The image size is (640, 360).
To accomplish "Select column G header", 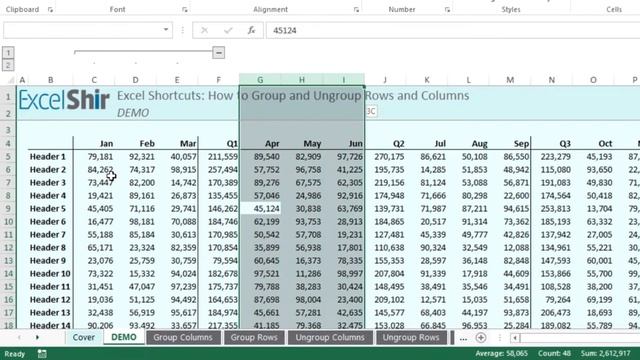I will (x=260, y=80).
